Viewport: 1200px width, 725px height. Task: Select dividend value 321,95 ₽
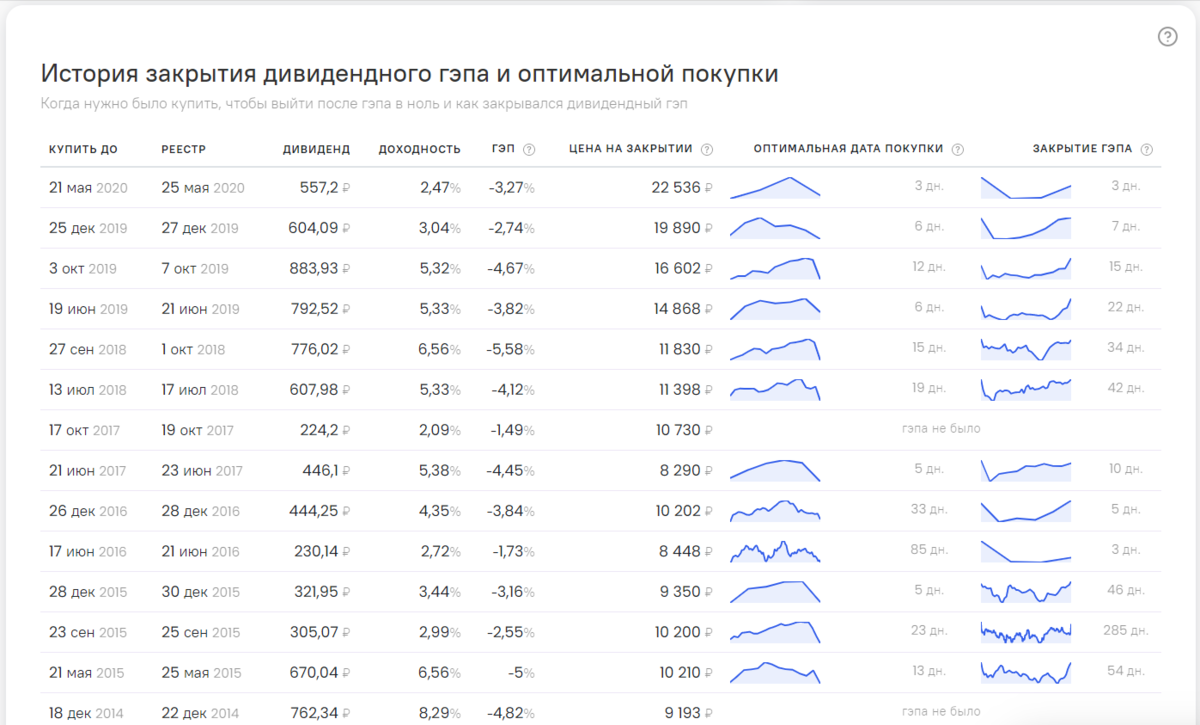coord(321,593)
